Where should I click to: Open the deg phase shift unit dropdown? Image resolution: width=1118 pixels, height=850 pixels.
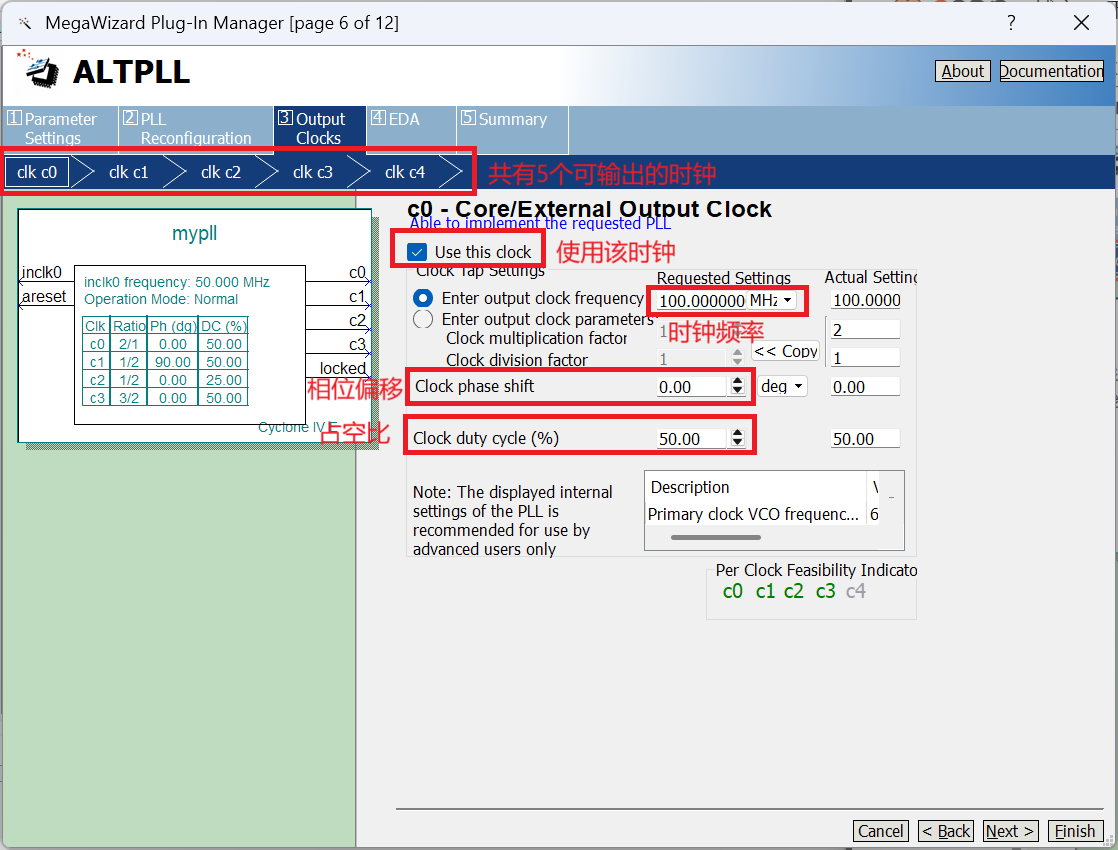pos(782,386)
